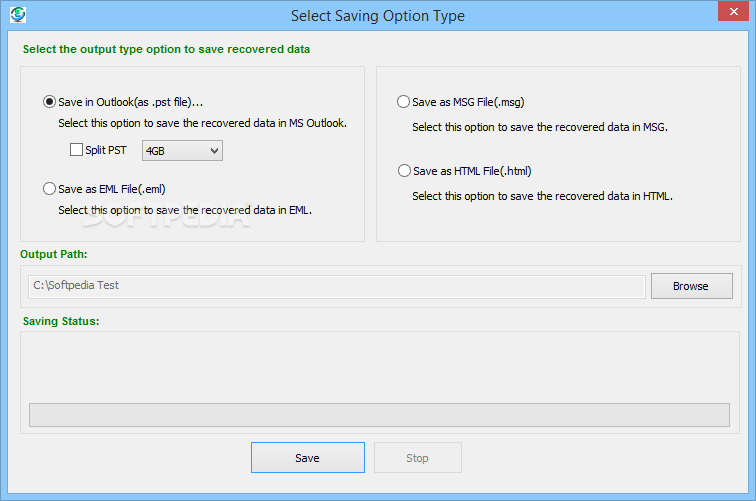Click the app icon in the title bar

[16, 15]
